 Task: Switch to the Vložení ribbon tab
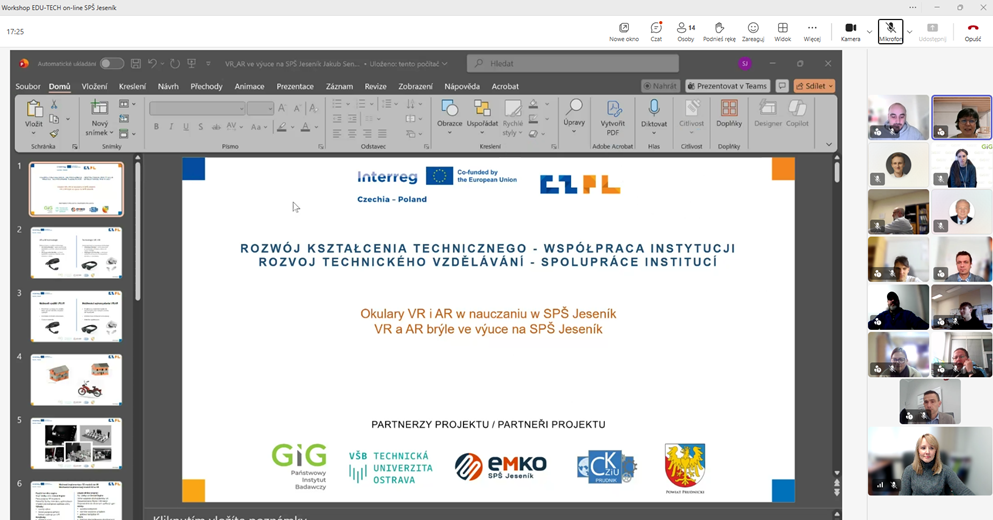tap(94, 87)
